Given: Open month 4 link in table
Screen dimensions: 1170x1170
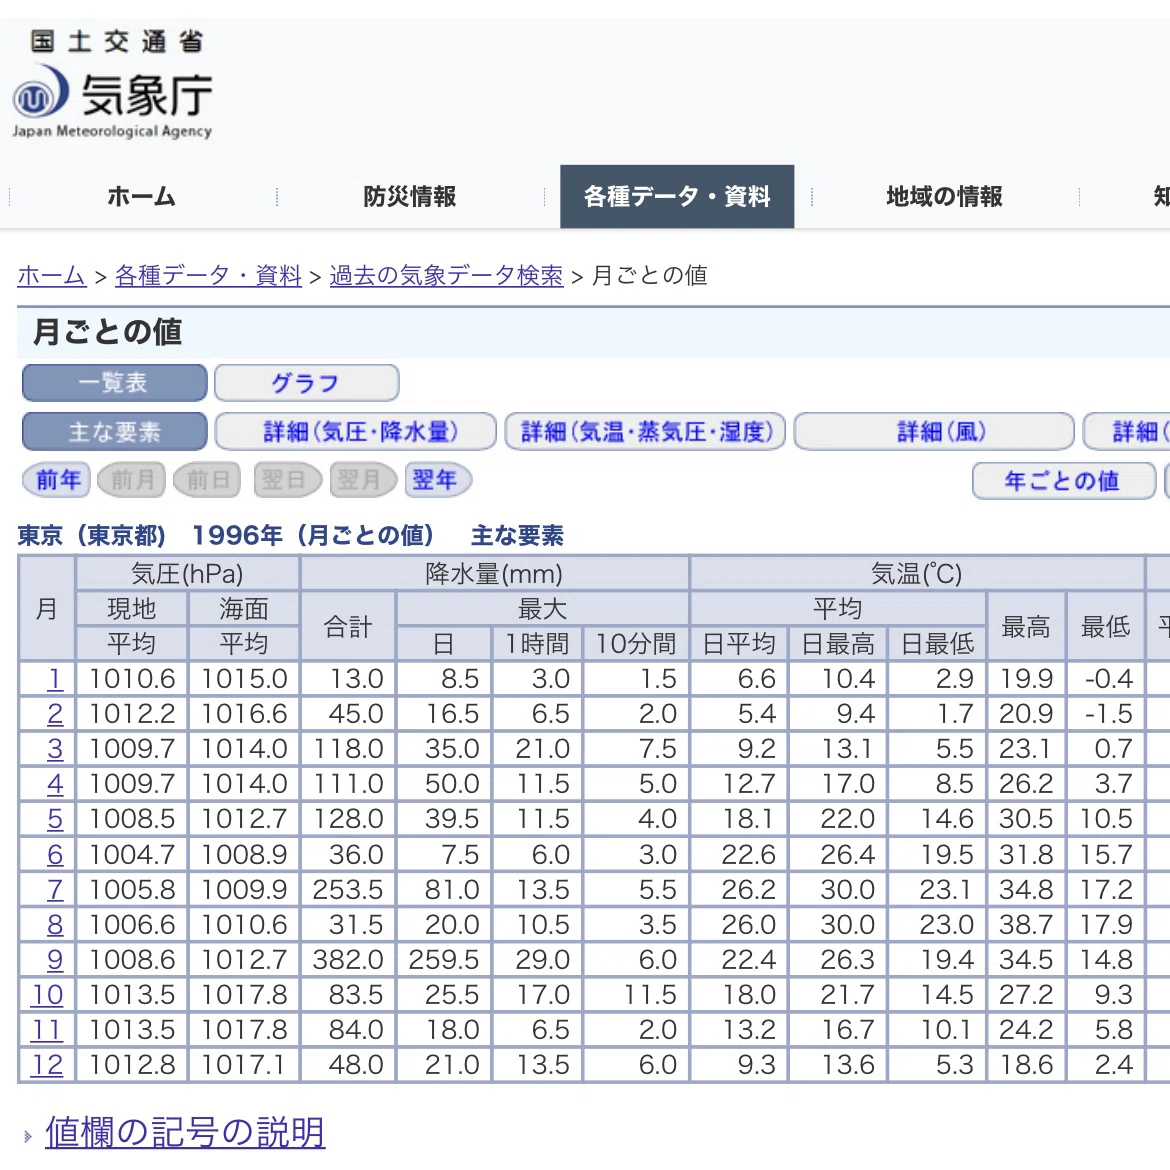Looking at the screenshot, I should coord(54,784).
